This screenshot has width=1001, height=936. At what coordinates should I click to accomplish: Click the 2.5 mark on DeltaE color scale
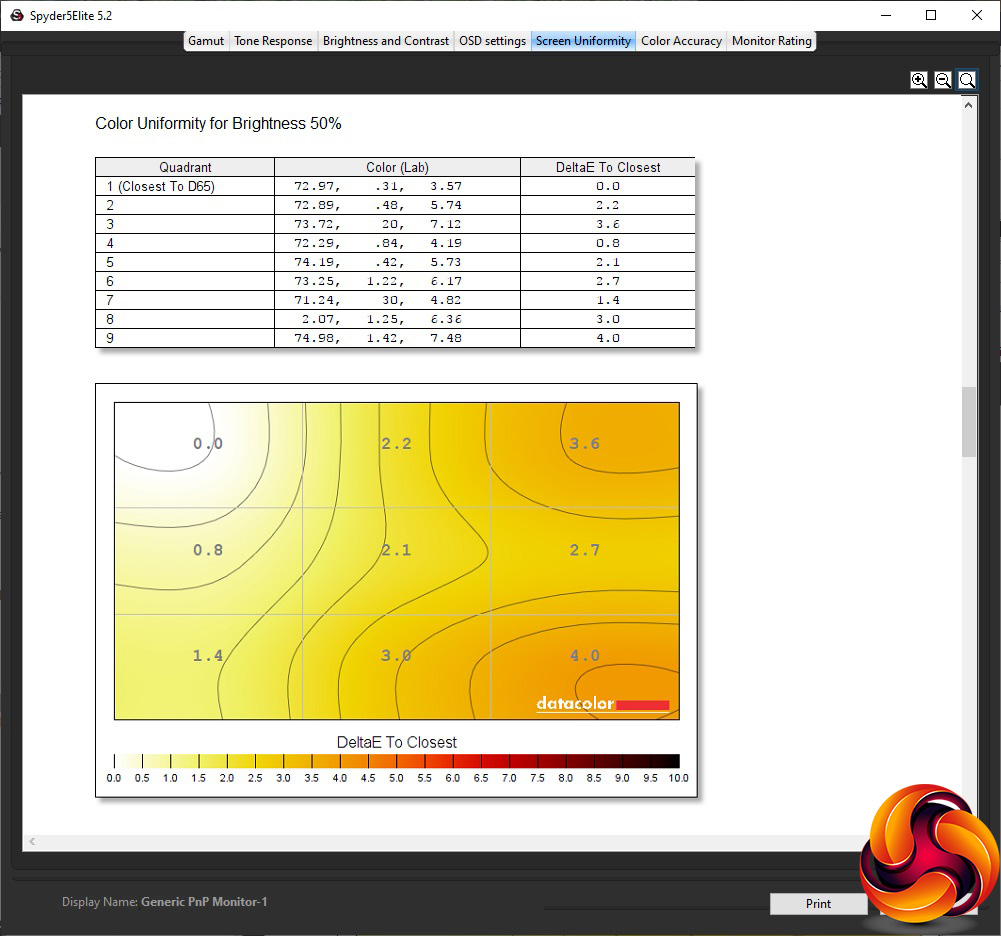click(x=255, y=778)
